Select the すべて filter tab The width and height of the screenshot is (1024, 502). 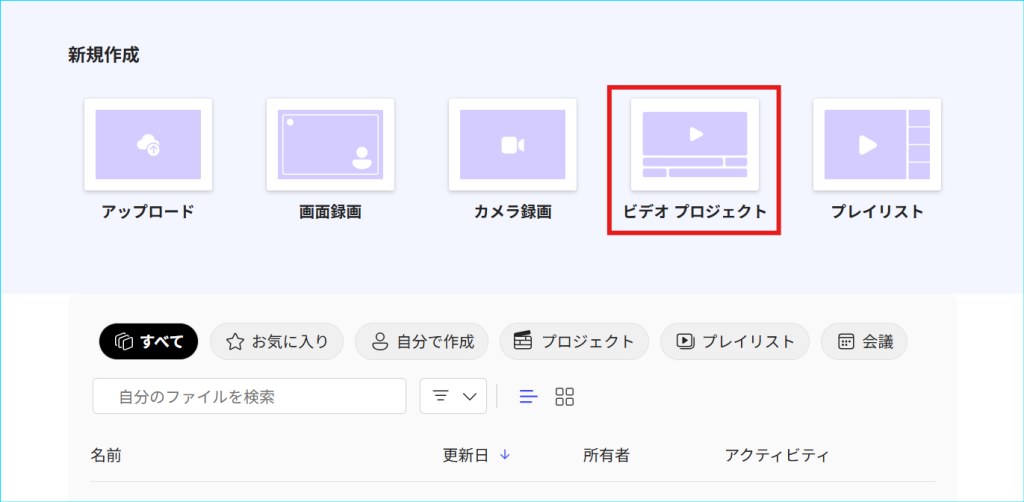[149, 341]
